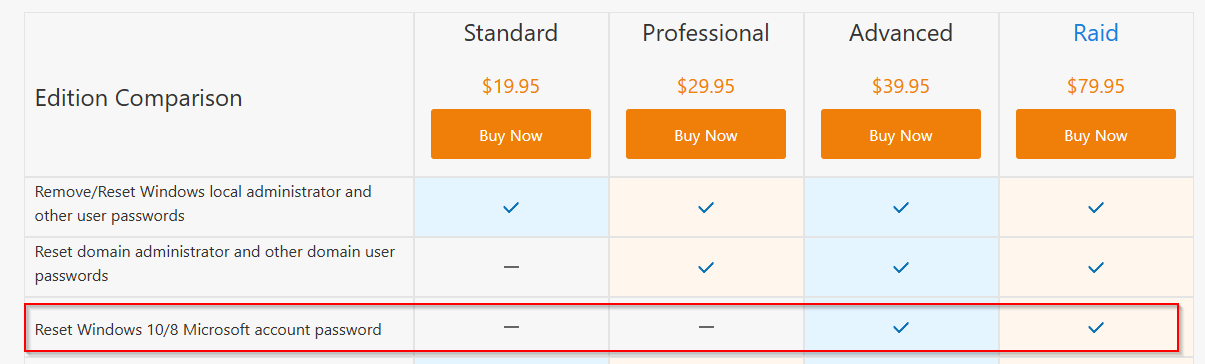This screenshot has width=1205, height=364.
Task: Click Standard dash for domain administrator reset
Action: click(511, 267)
